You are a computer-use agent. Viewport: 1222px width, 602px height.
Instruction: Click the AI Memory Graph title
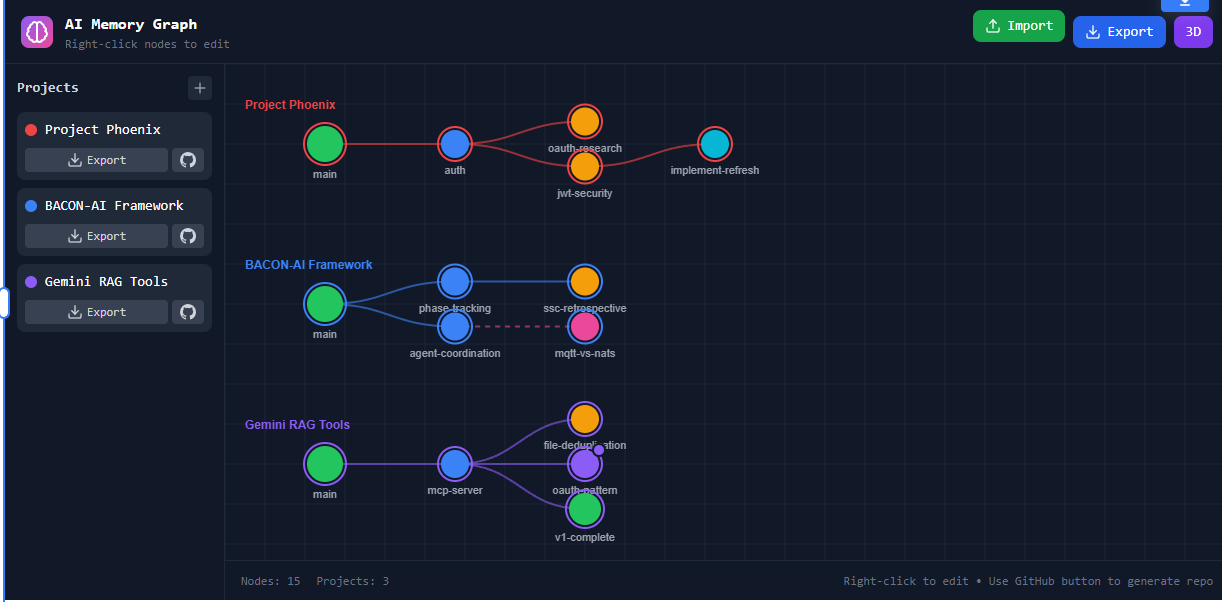coord(131,24)
